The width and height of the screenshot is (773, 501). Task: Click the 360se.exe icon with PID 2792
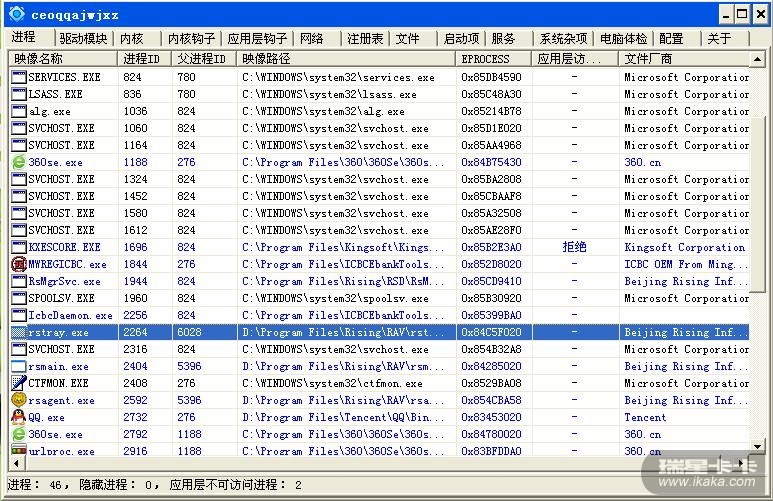tap(19, 434)
